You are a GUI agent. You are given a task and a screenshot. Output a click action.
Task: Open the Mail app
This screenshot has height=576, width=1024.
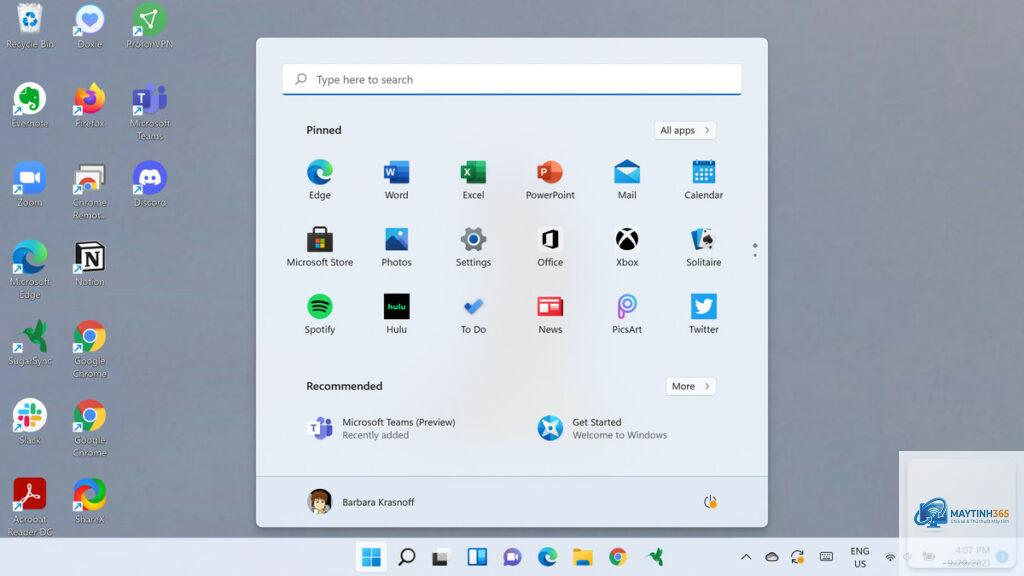pos(627,179)
